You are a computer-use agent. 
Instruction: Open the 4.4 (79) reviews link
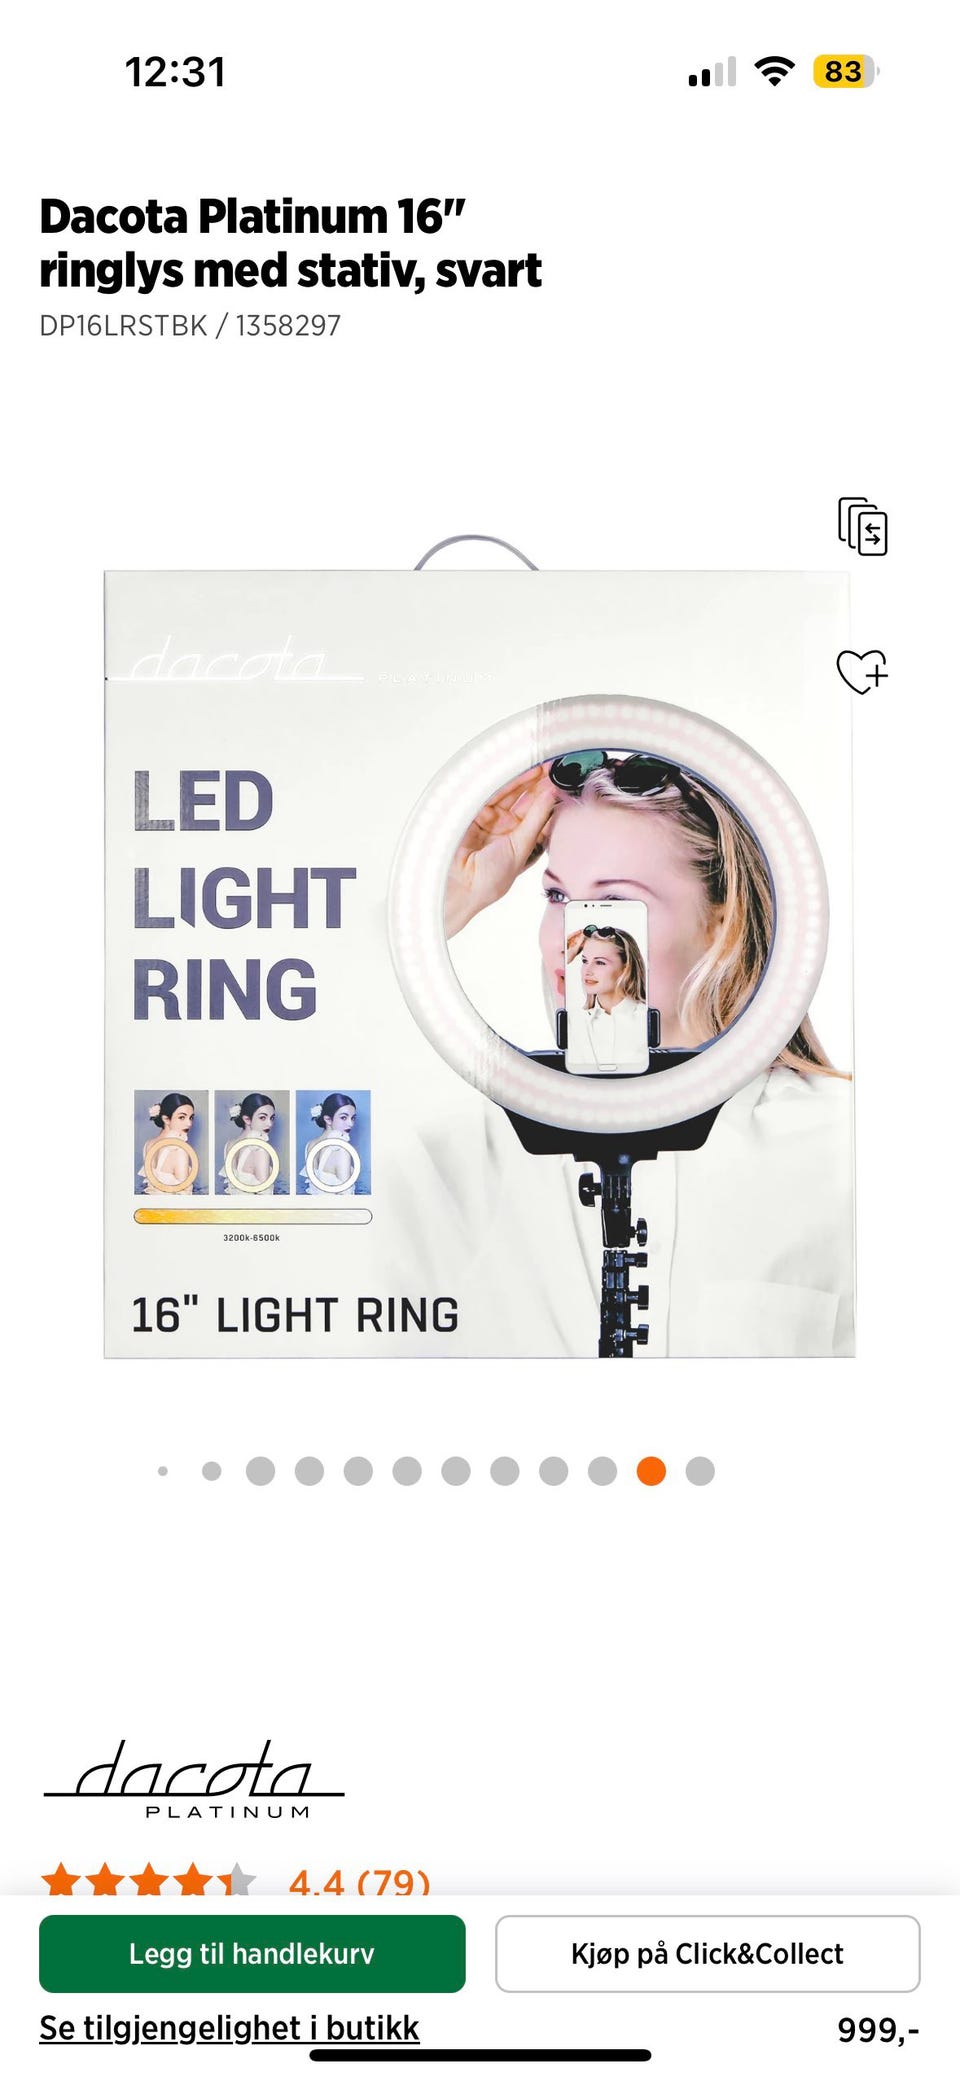(359, 1882)
